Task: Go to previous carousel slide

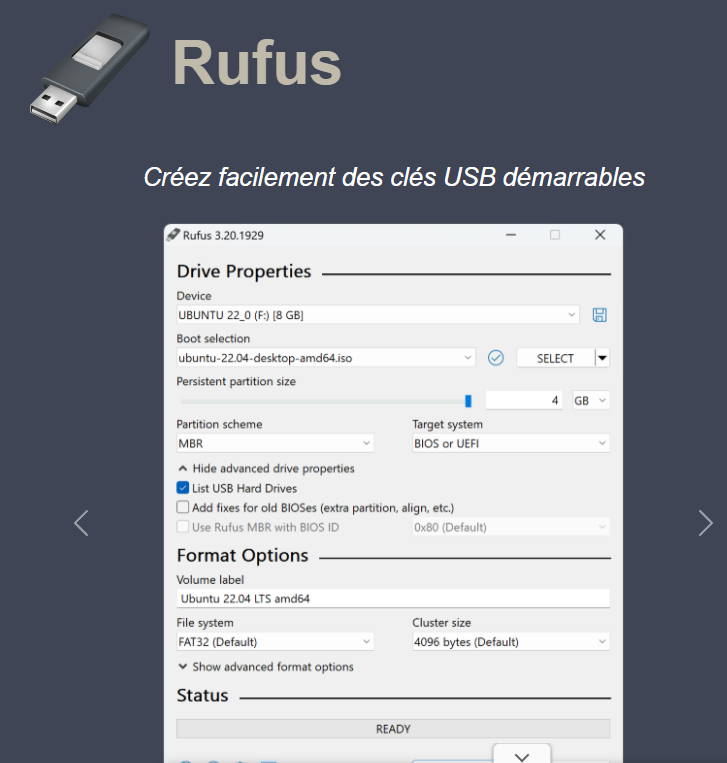Action: [x=81, y=523]
